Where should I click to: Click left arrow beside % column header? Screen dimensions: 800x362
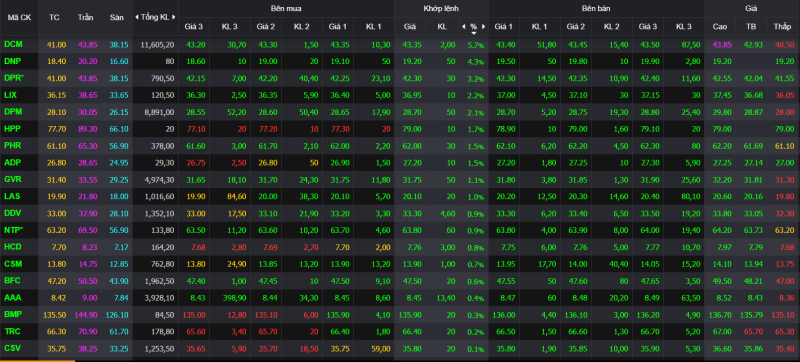click(464, 27)
